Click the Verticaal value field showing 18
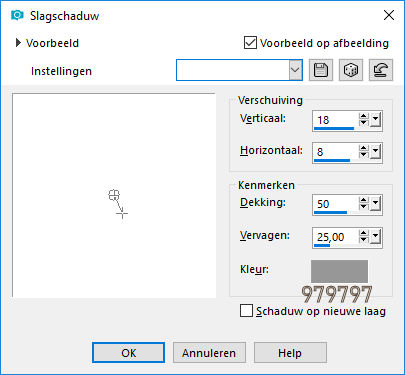 tap(334, 120)
